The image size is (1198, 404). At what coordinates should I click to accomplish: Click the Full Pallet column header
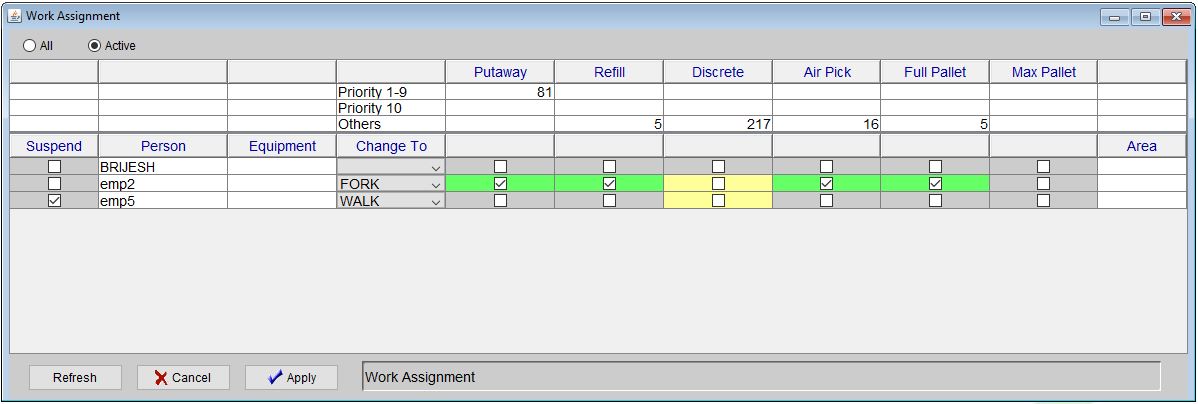pos(935,72)
